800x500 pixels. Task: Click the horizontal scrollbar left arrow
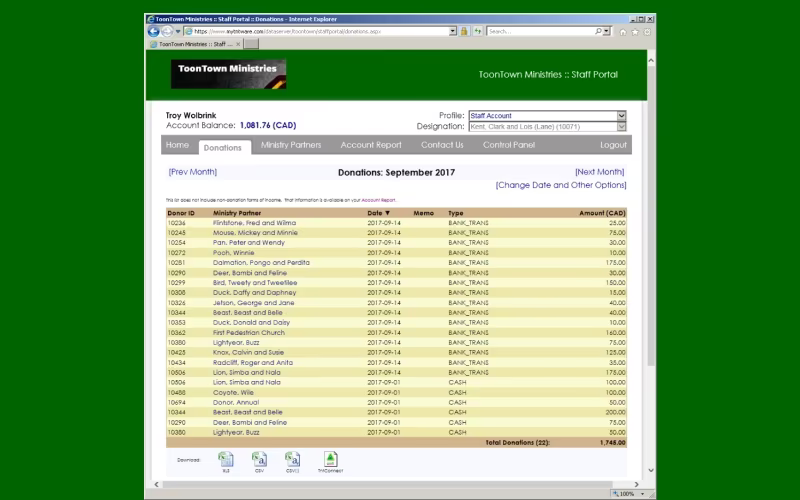(157, 484)
